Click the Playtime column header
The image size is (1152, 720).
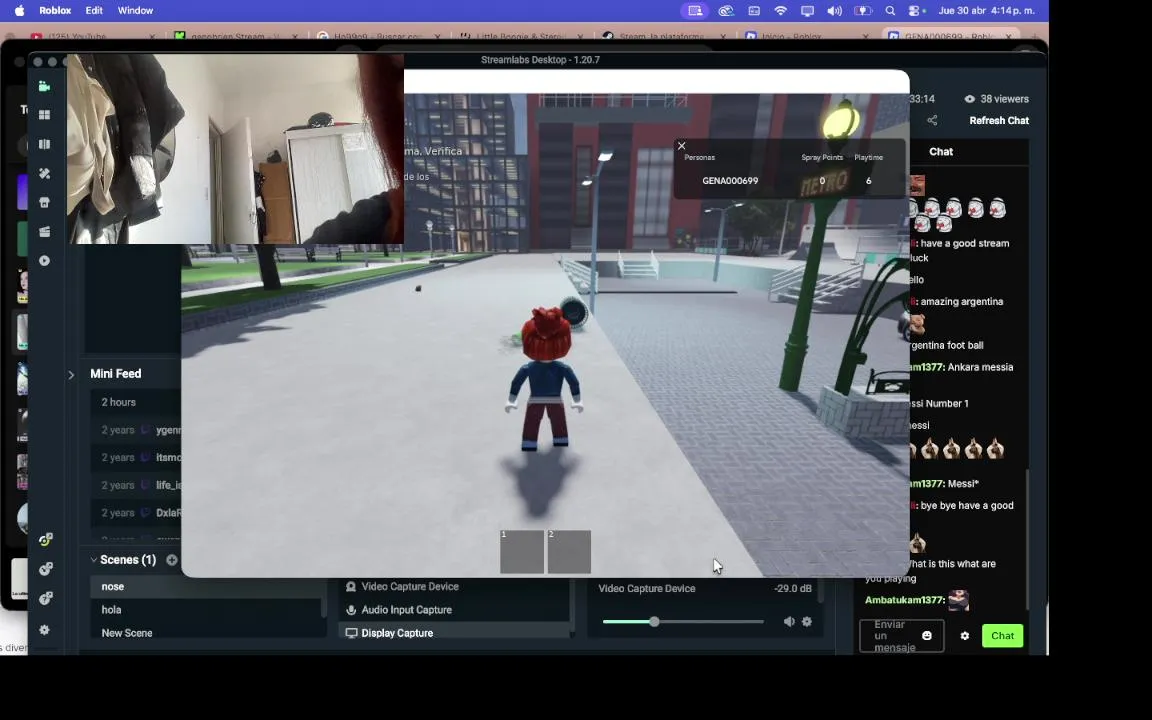point(868,157)
